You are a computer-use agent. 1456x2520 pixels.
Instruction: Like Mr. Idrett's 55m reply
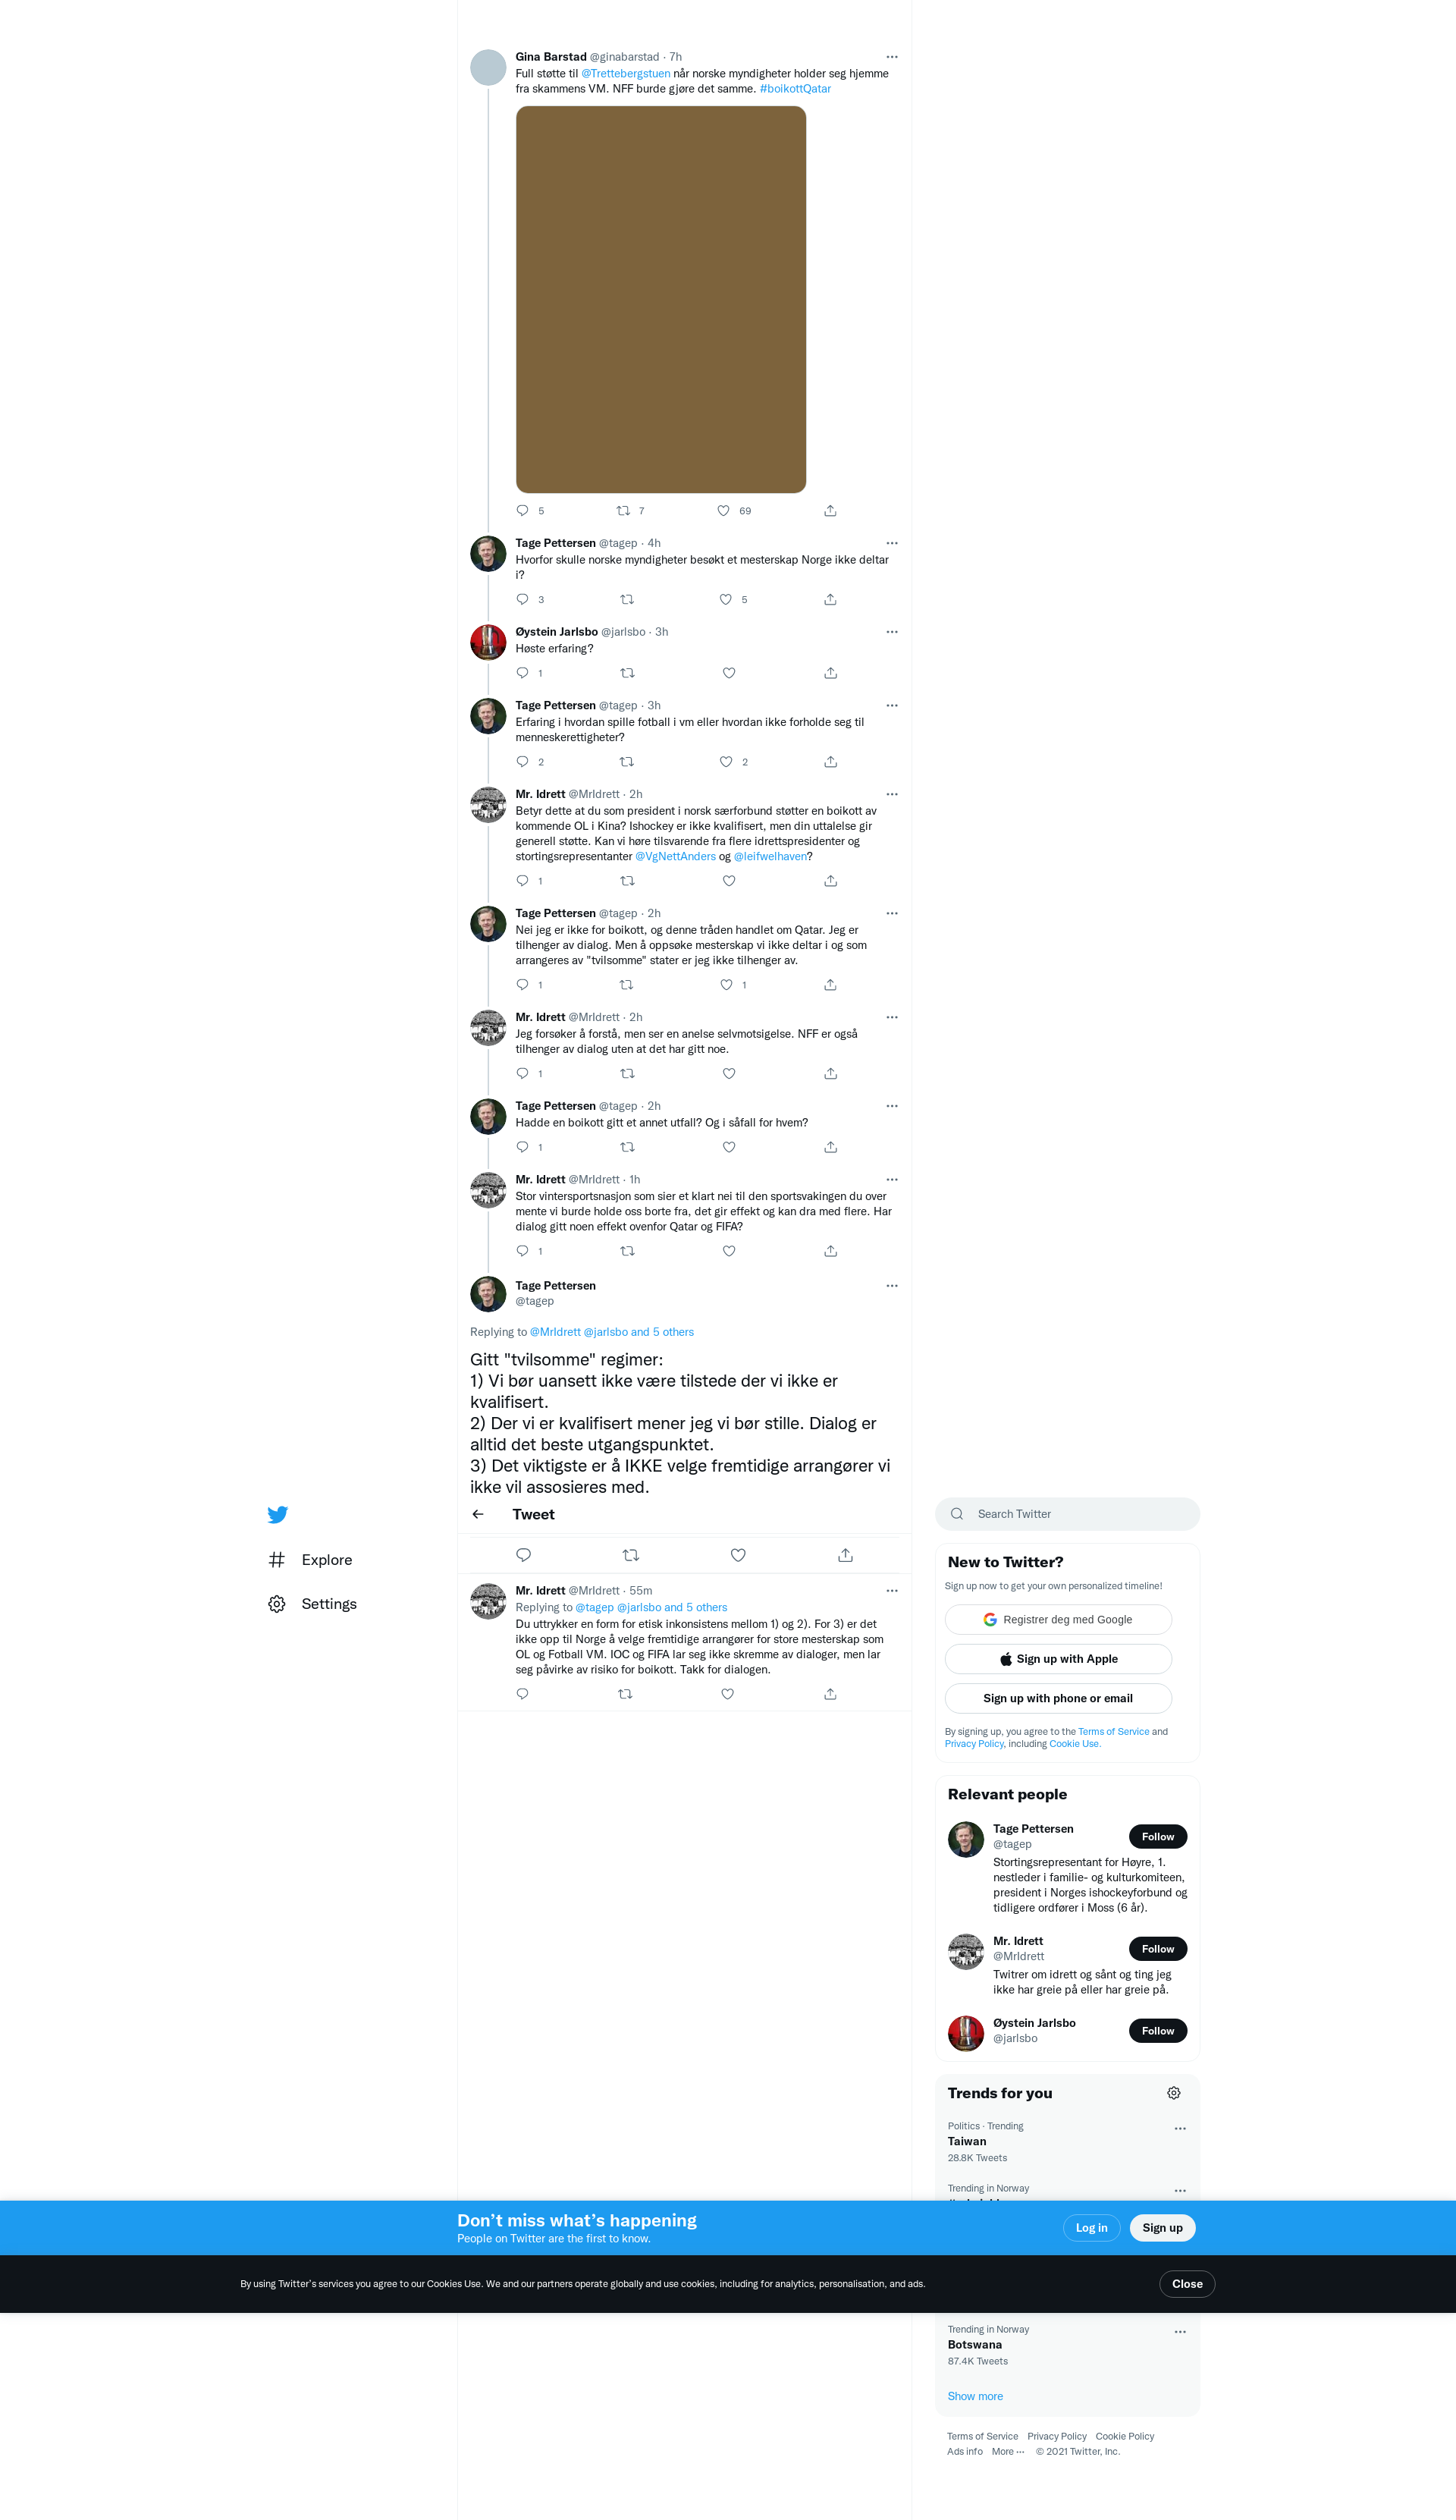pos(728,1694)
